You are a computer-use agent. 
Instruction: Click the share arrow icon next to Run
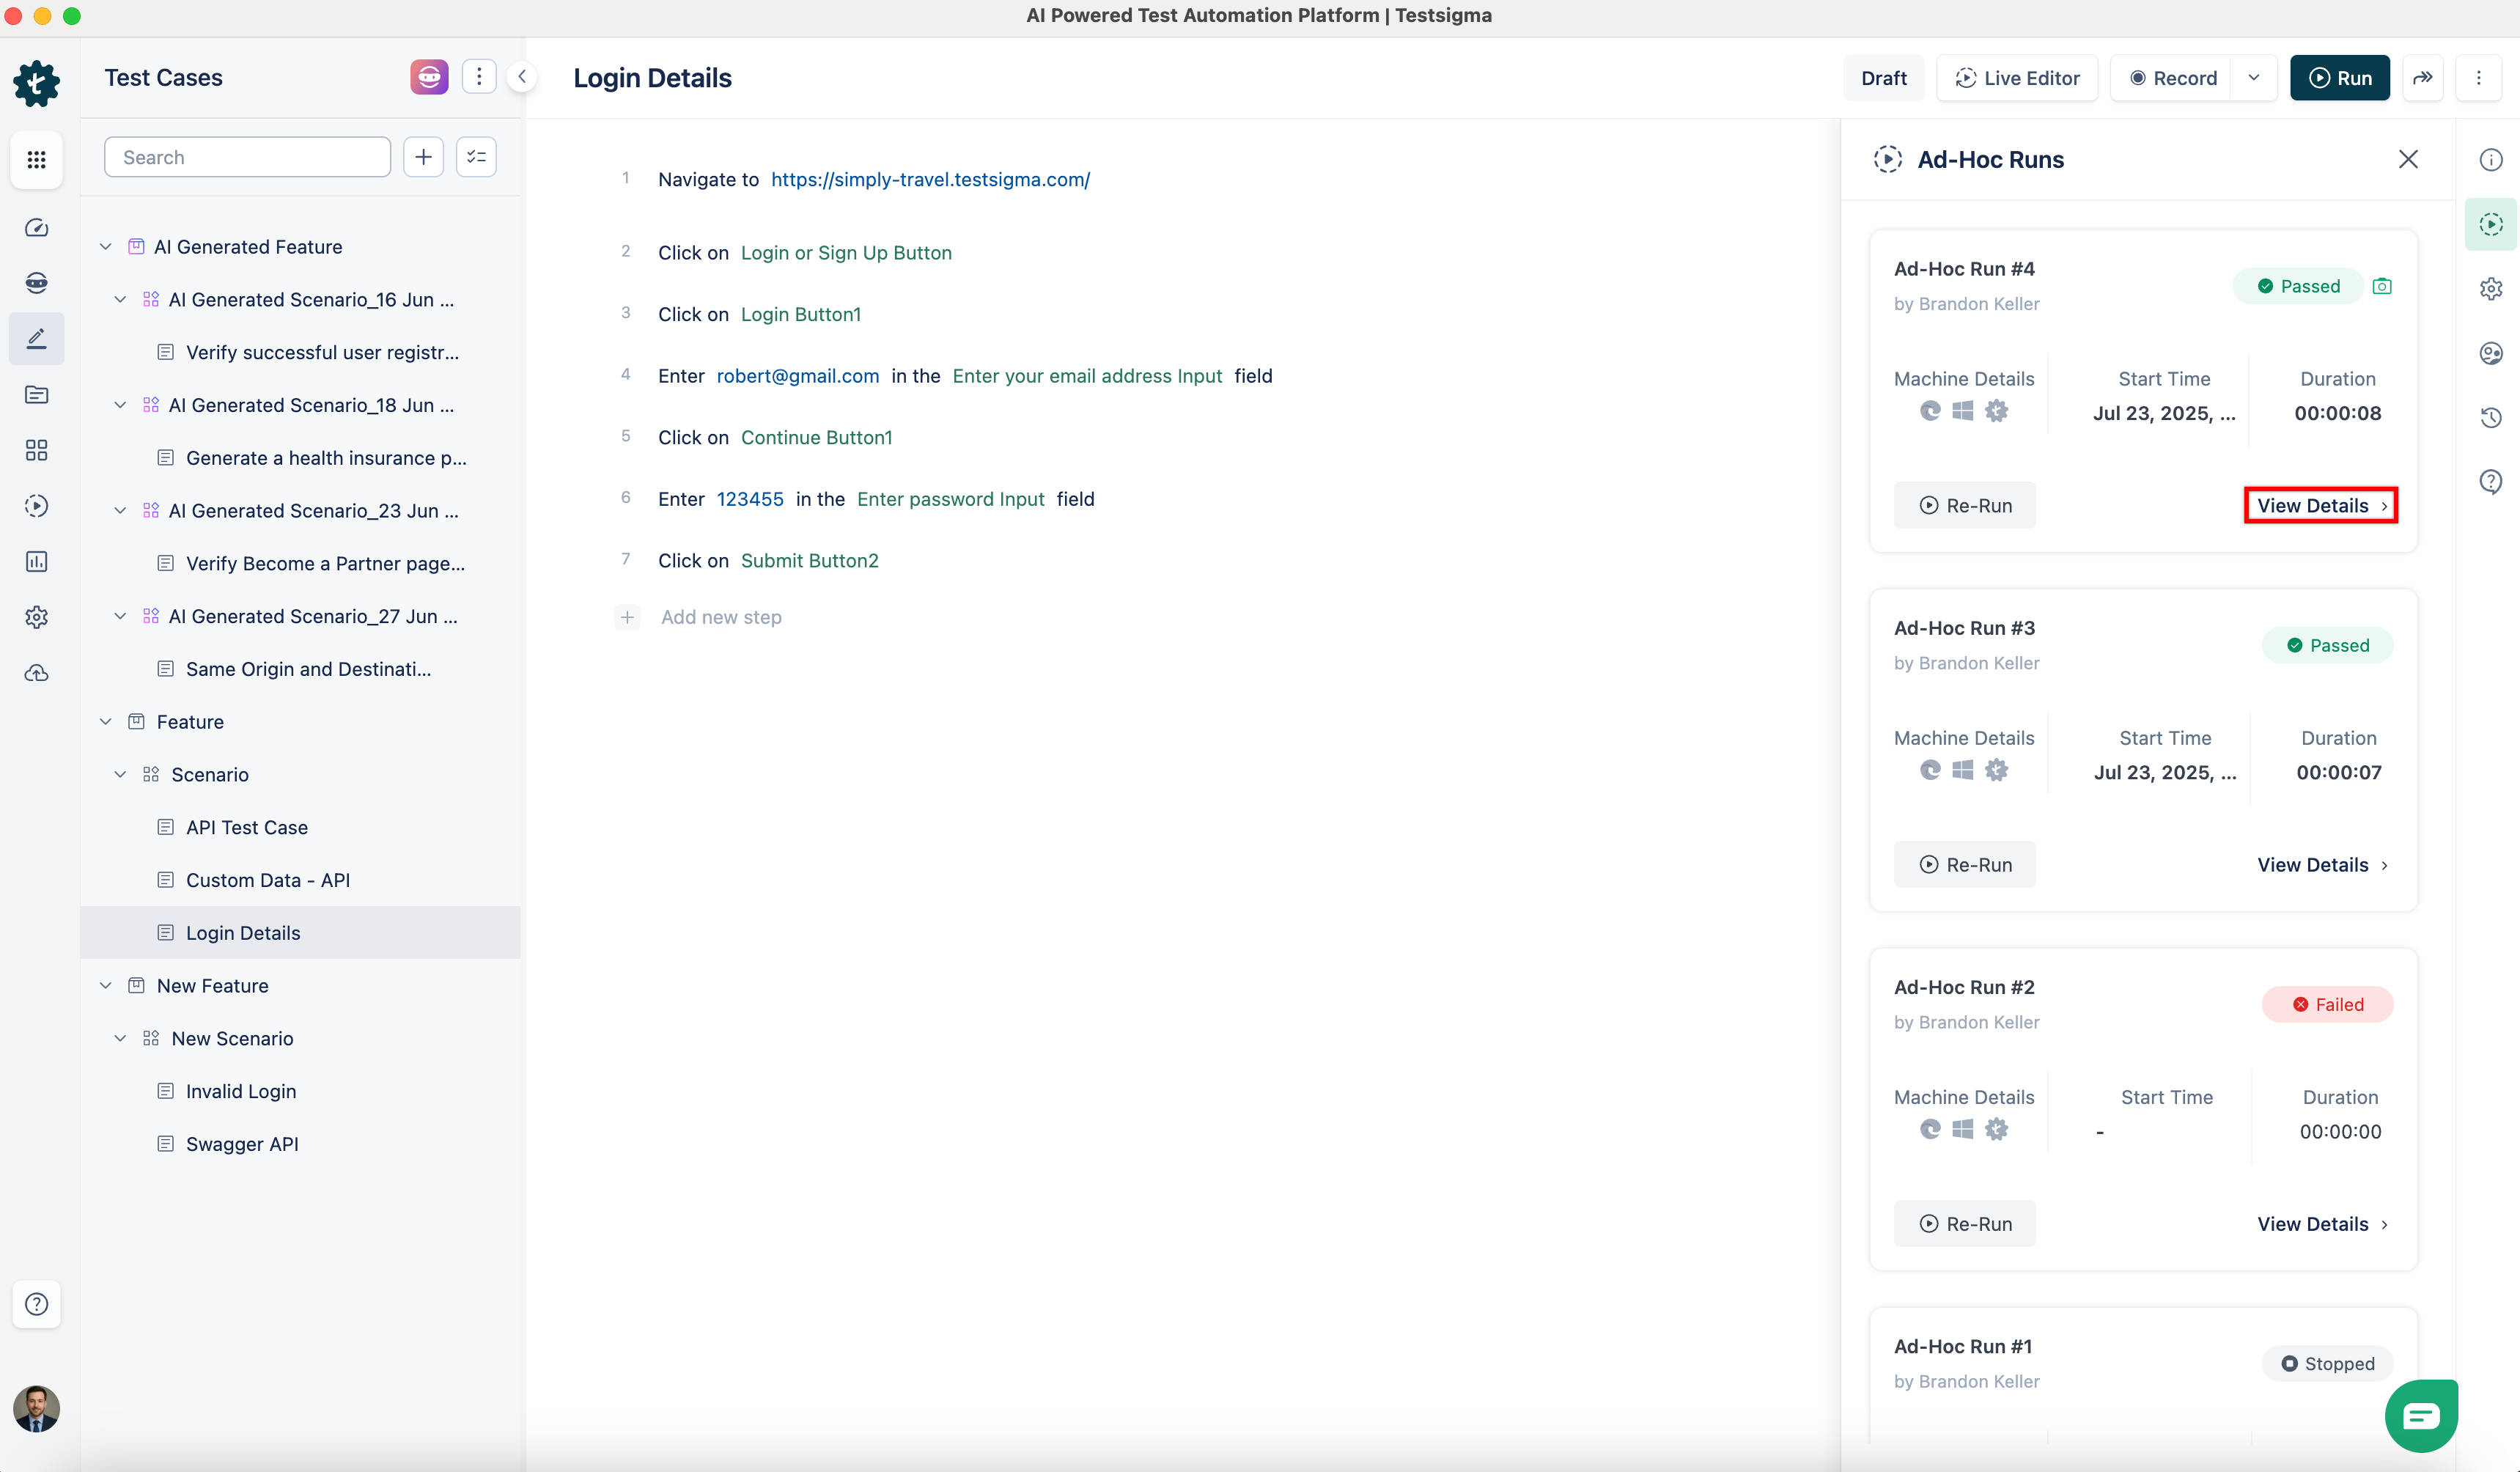pos(2422,78)
